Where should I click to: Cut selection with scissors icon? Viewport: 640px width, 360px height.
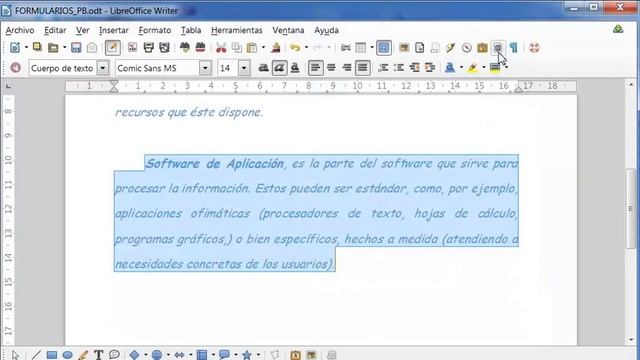click(221, 47)
